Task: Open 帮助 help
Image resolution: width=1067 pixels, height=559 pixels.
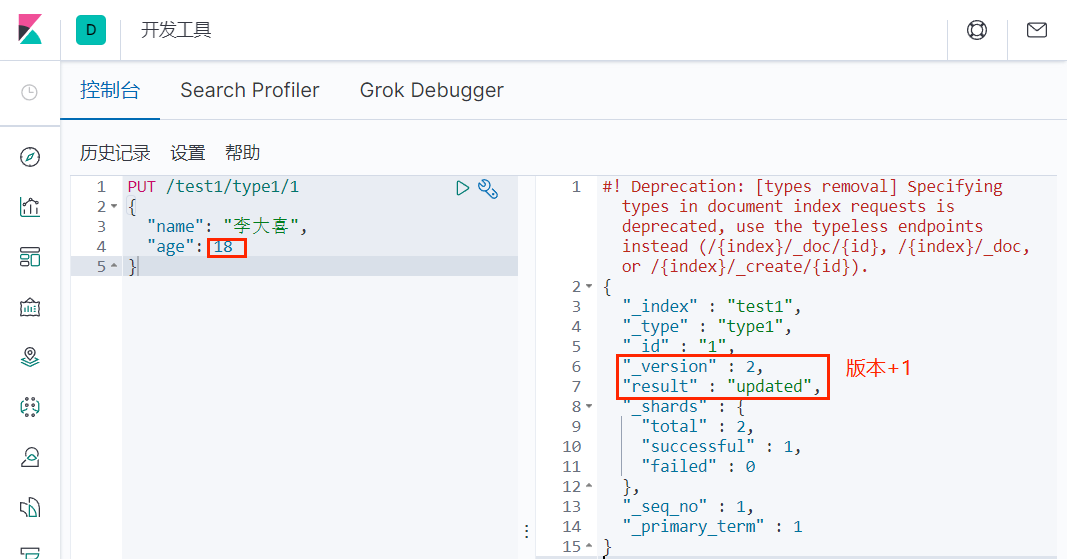Action: click(x=242, y=153)
